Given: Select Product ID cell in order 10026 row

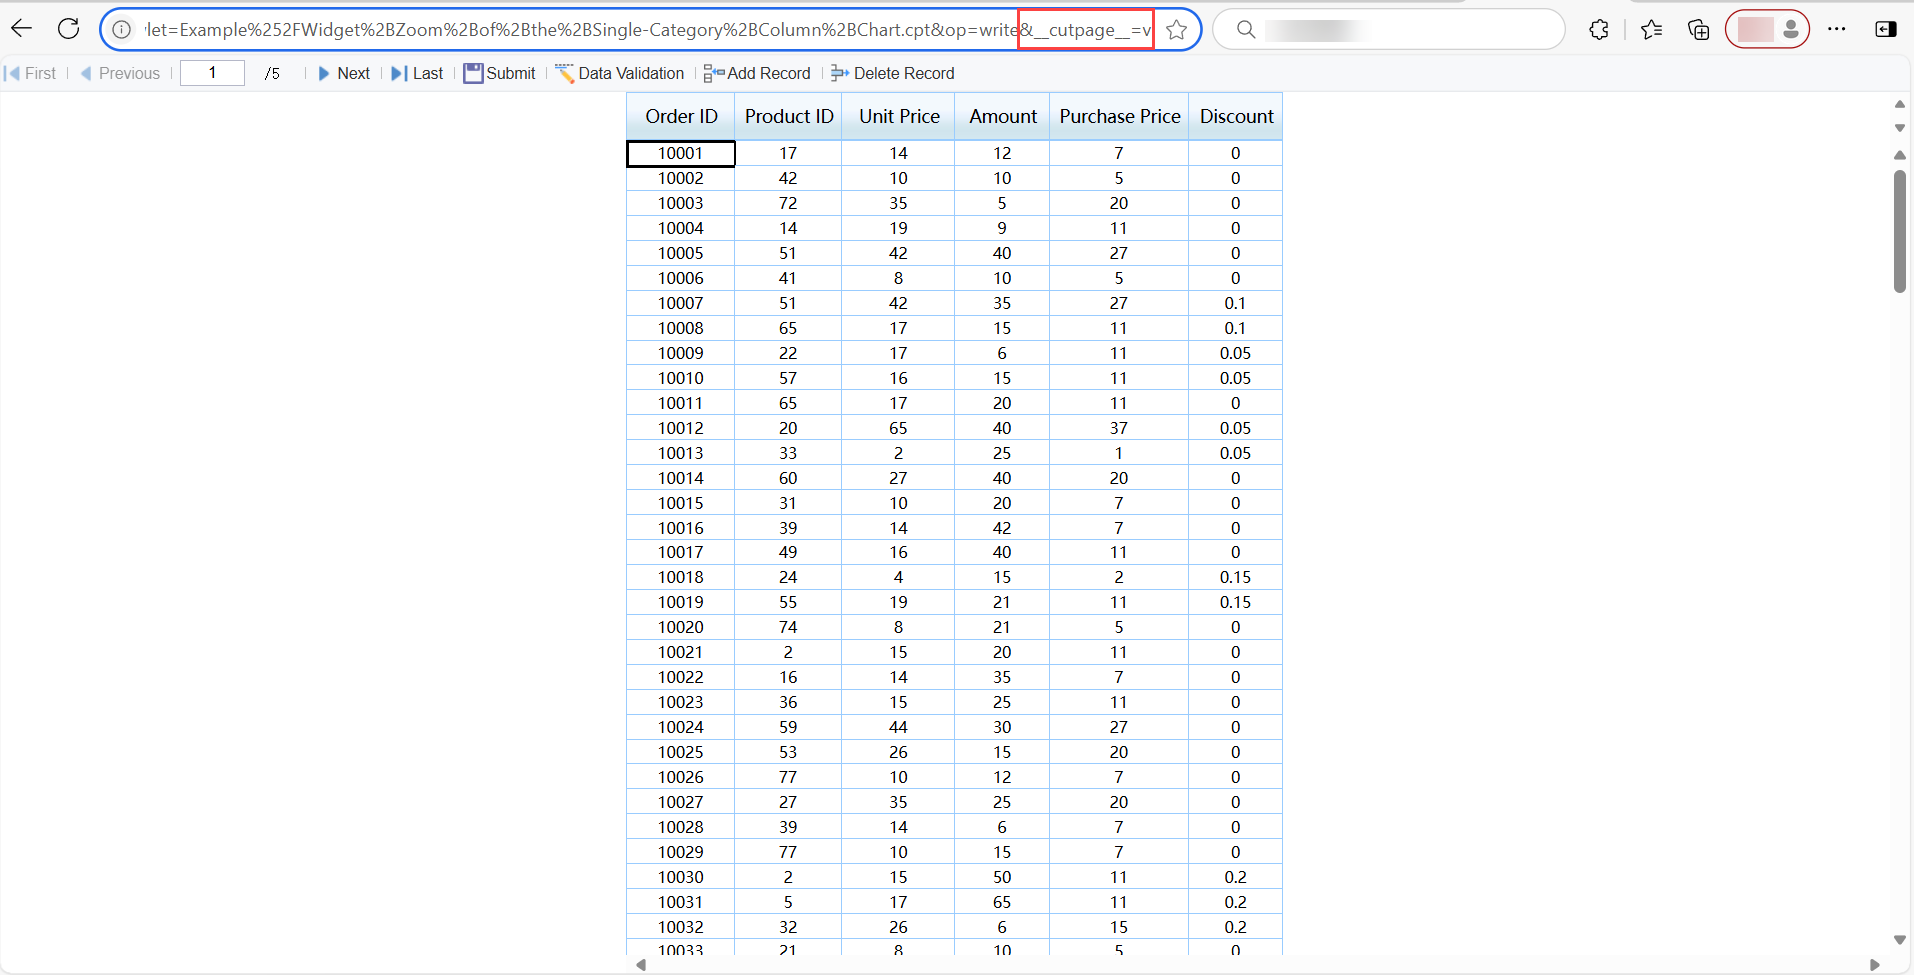Looking at the screenshot, I should point(788,777).
